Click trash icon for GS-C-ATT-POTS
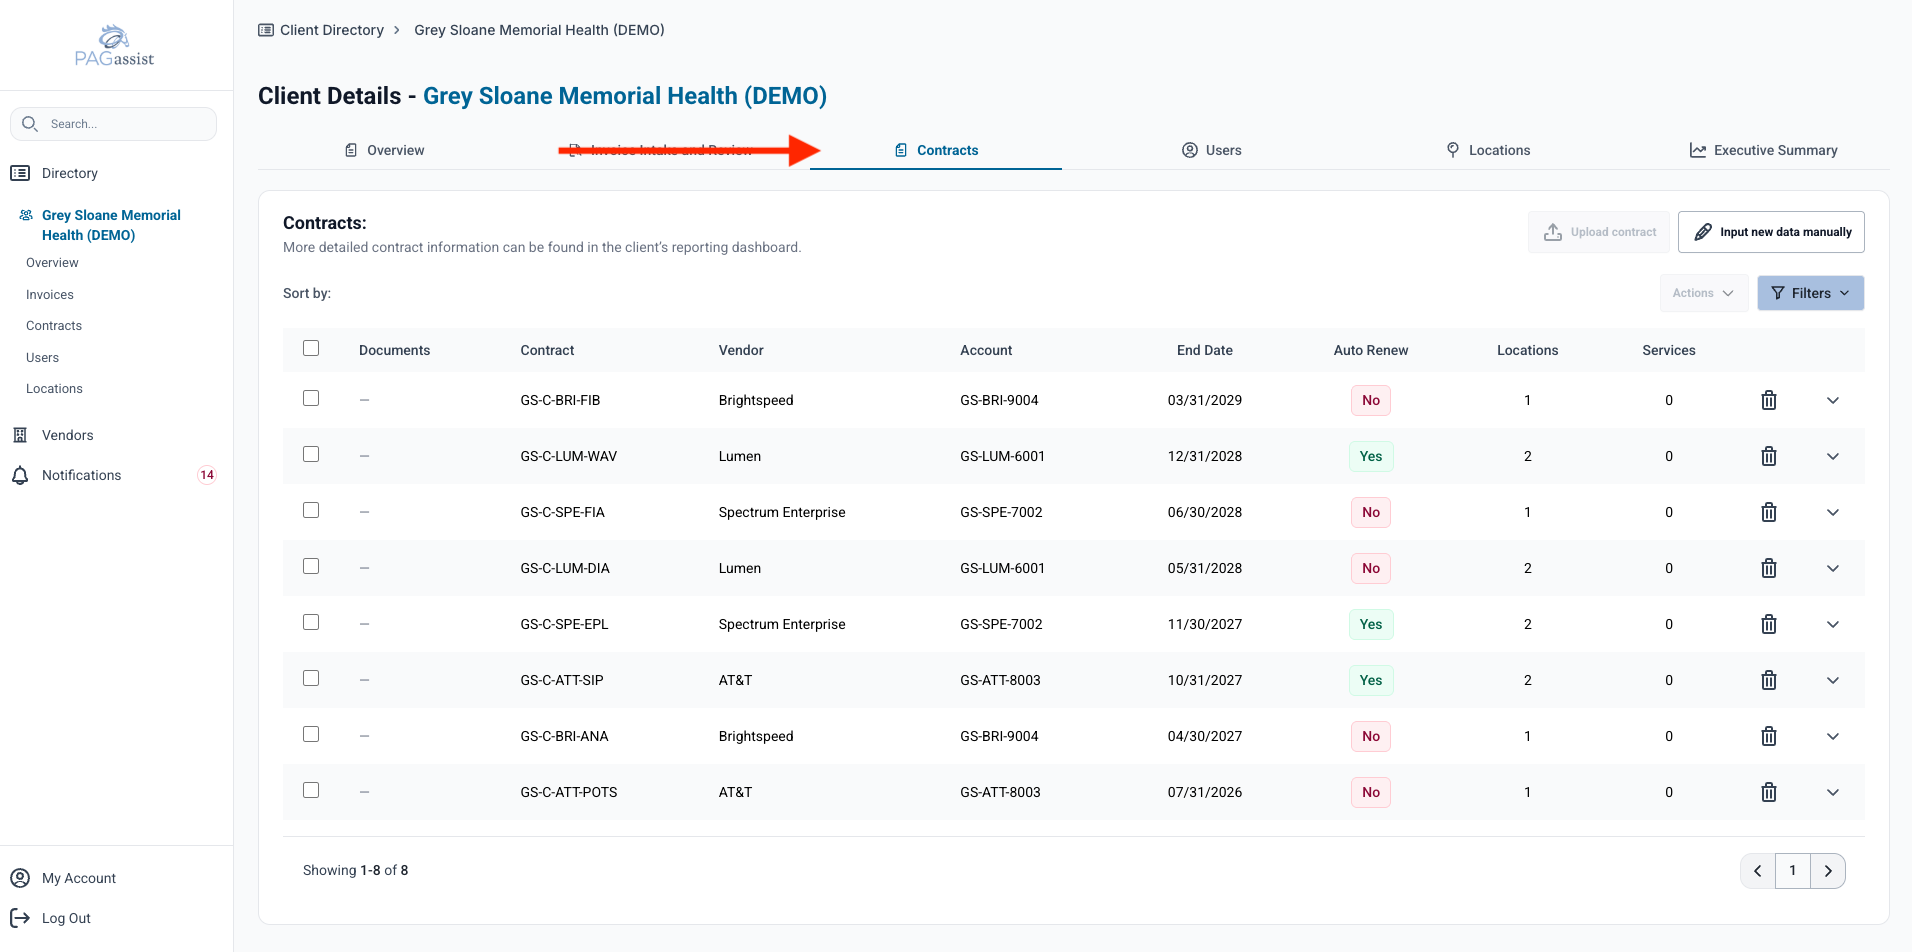This screenshot has height=952, width=1912. [x=1768, y=792]
